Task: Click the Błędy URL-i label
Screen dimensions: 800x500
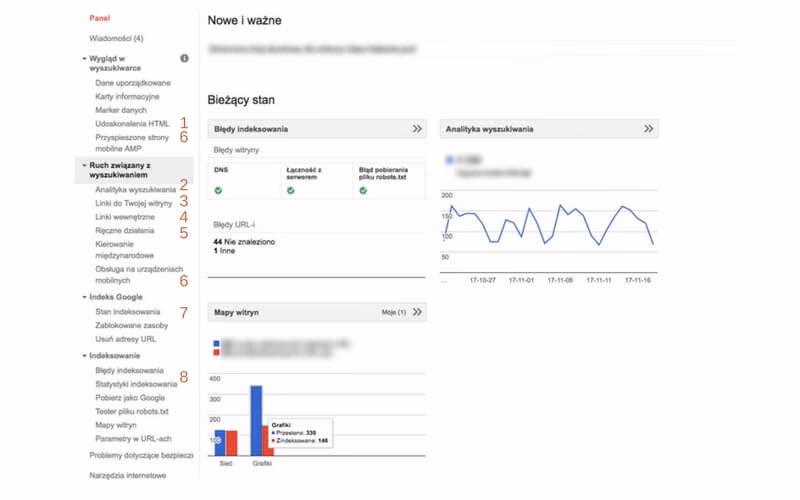Action: pos(234,224)
